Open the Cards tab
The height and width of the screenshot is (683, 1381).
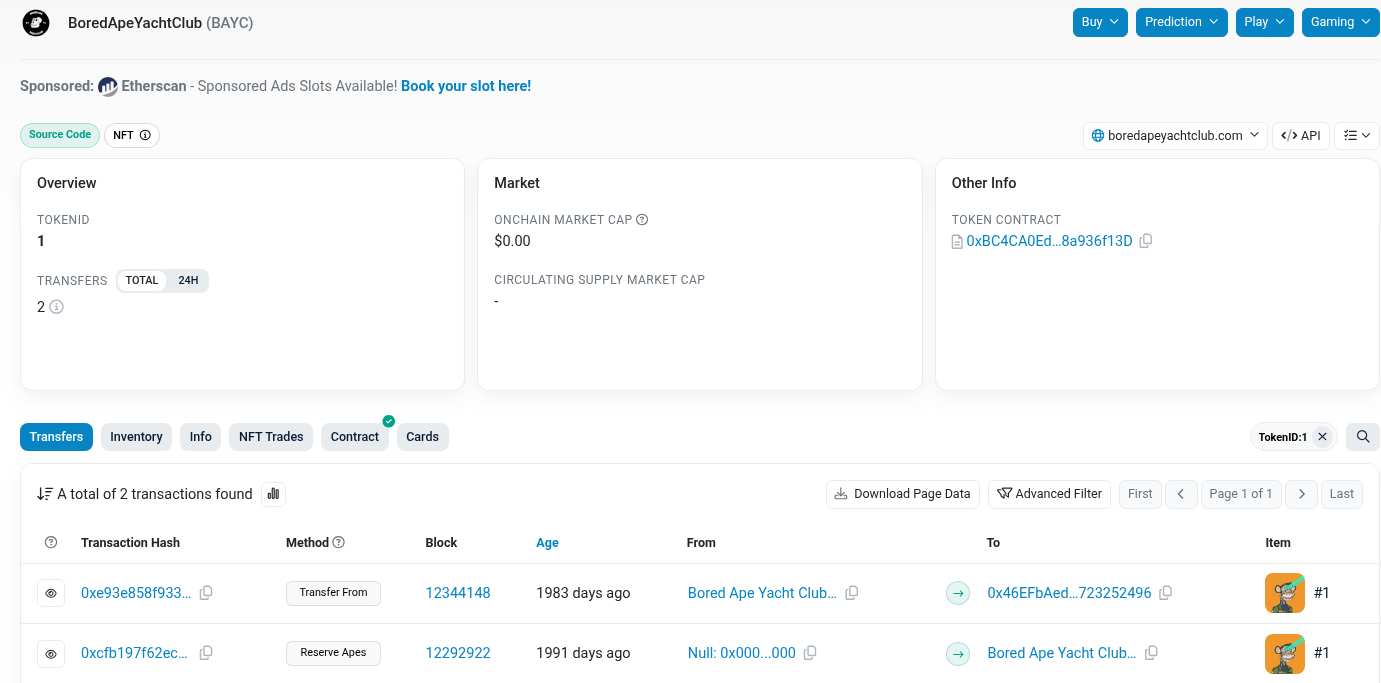coord(423,437)
